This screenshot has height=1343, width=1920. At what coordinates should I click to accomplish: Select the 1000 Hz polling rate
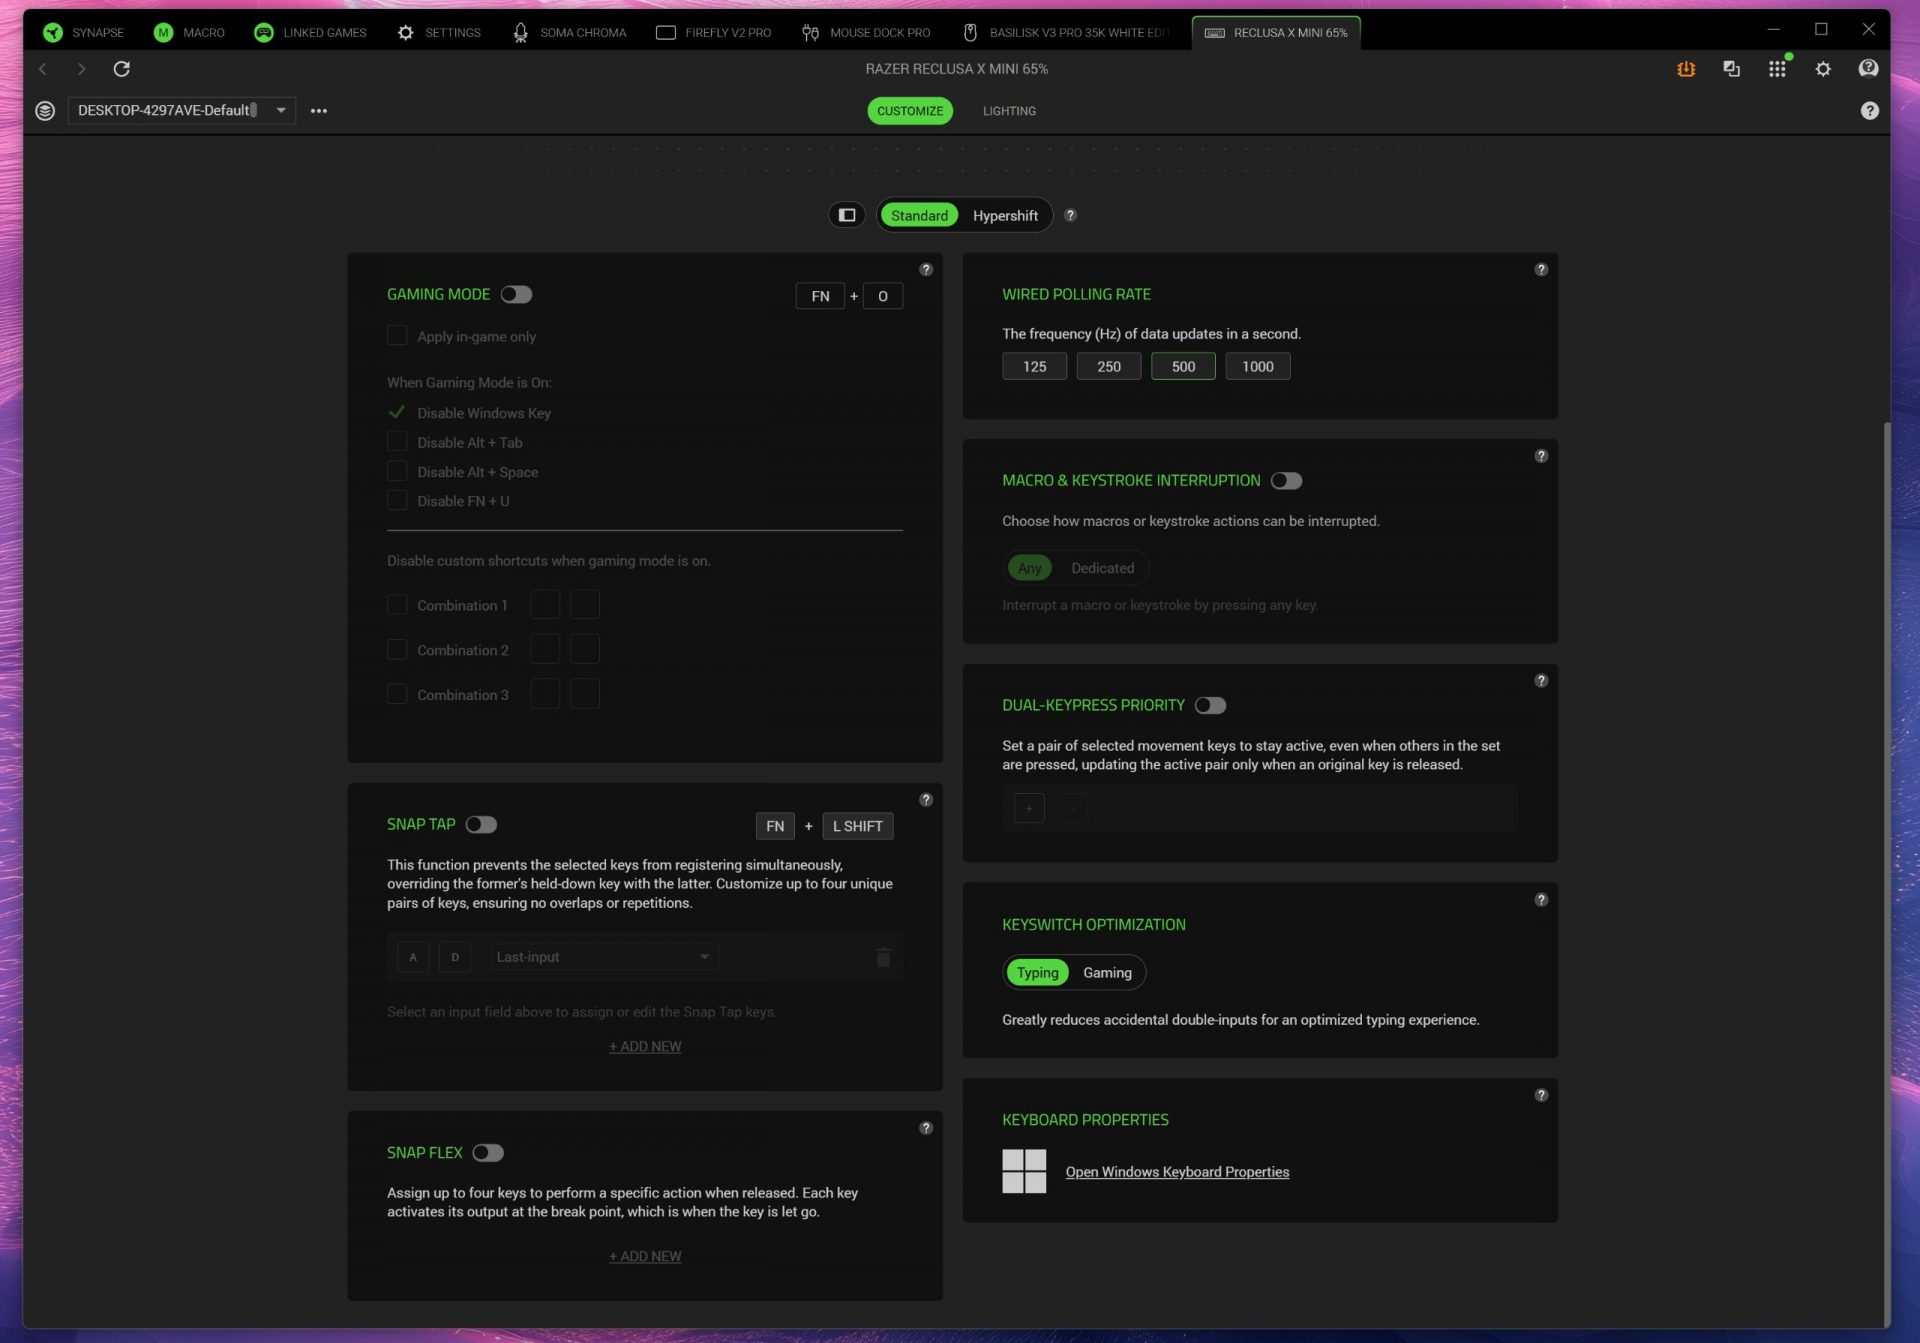[1257, 366]
